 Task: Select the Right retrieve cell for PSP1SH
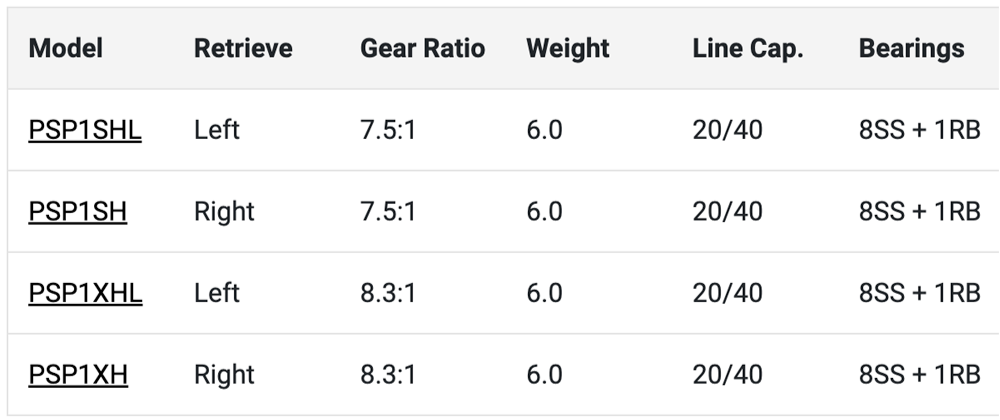pos(224,212)
